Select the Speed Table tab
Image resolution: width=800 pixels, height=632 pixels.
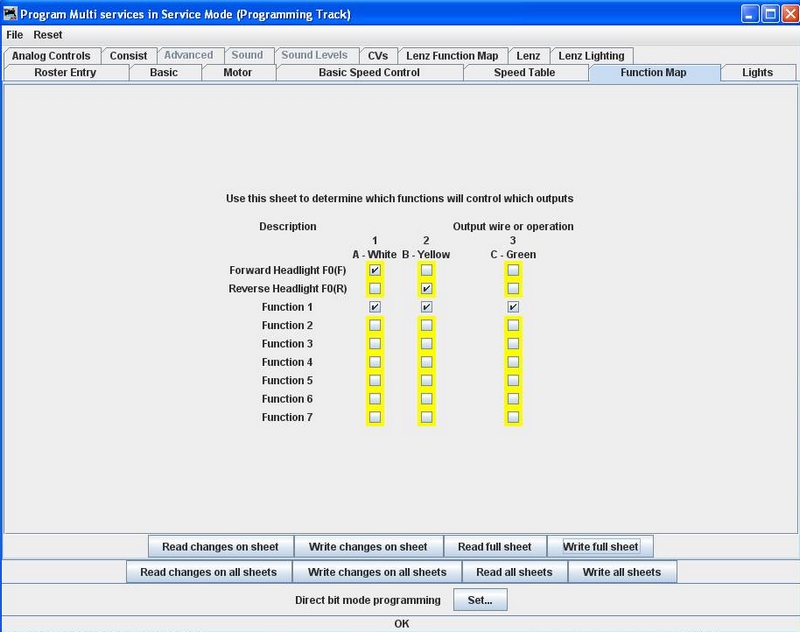524,72
